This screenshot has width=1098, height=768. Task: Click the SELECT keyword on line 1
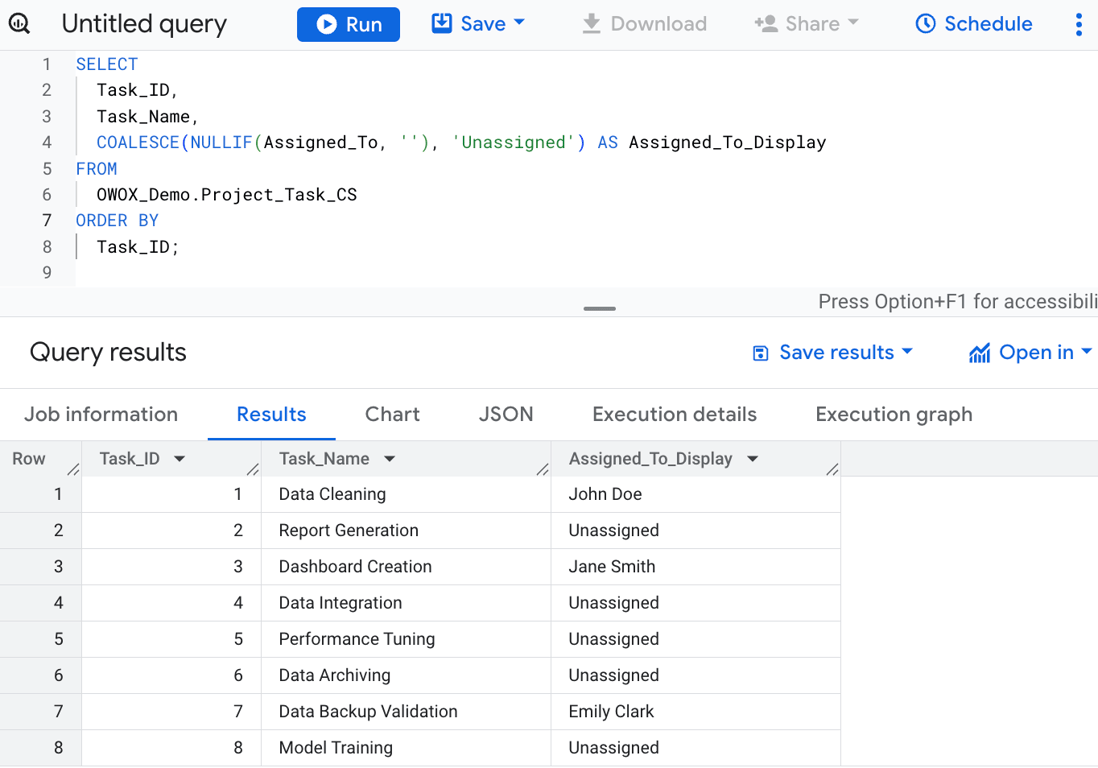tap(107, 64)
